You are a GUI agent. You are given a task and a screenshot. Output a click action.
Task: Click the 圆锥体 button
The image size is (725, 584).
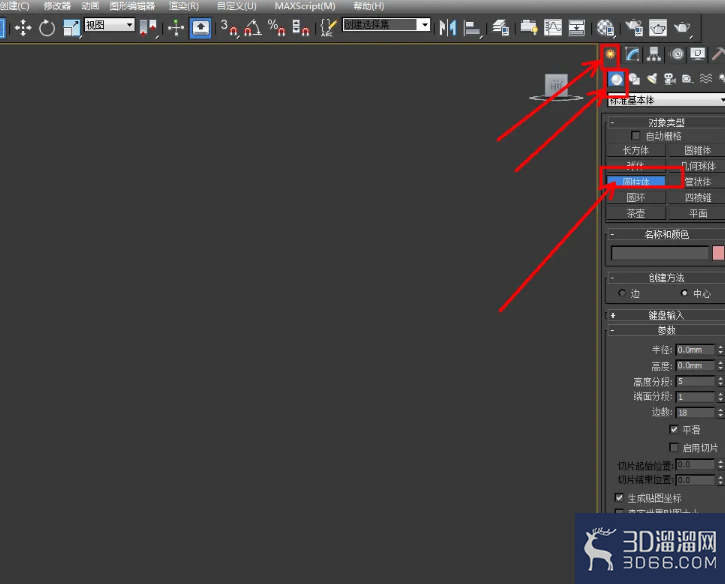click(x=697, y=150)
